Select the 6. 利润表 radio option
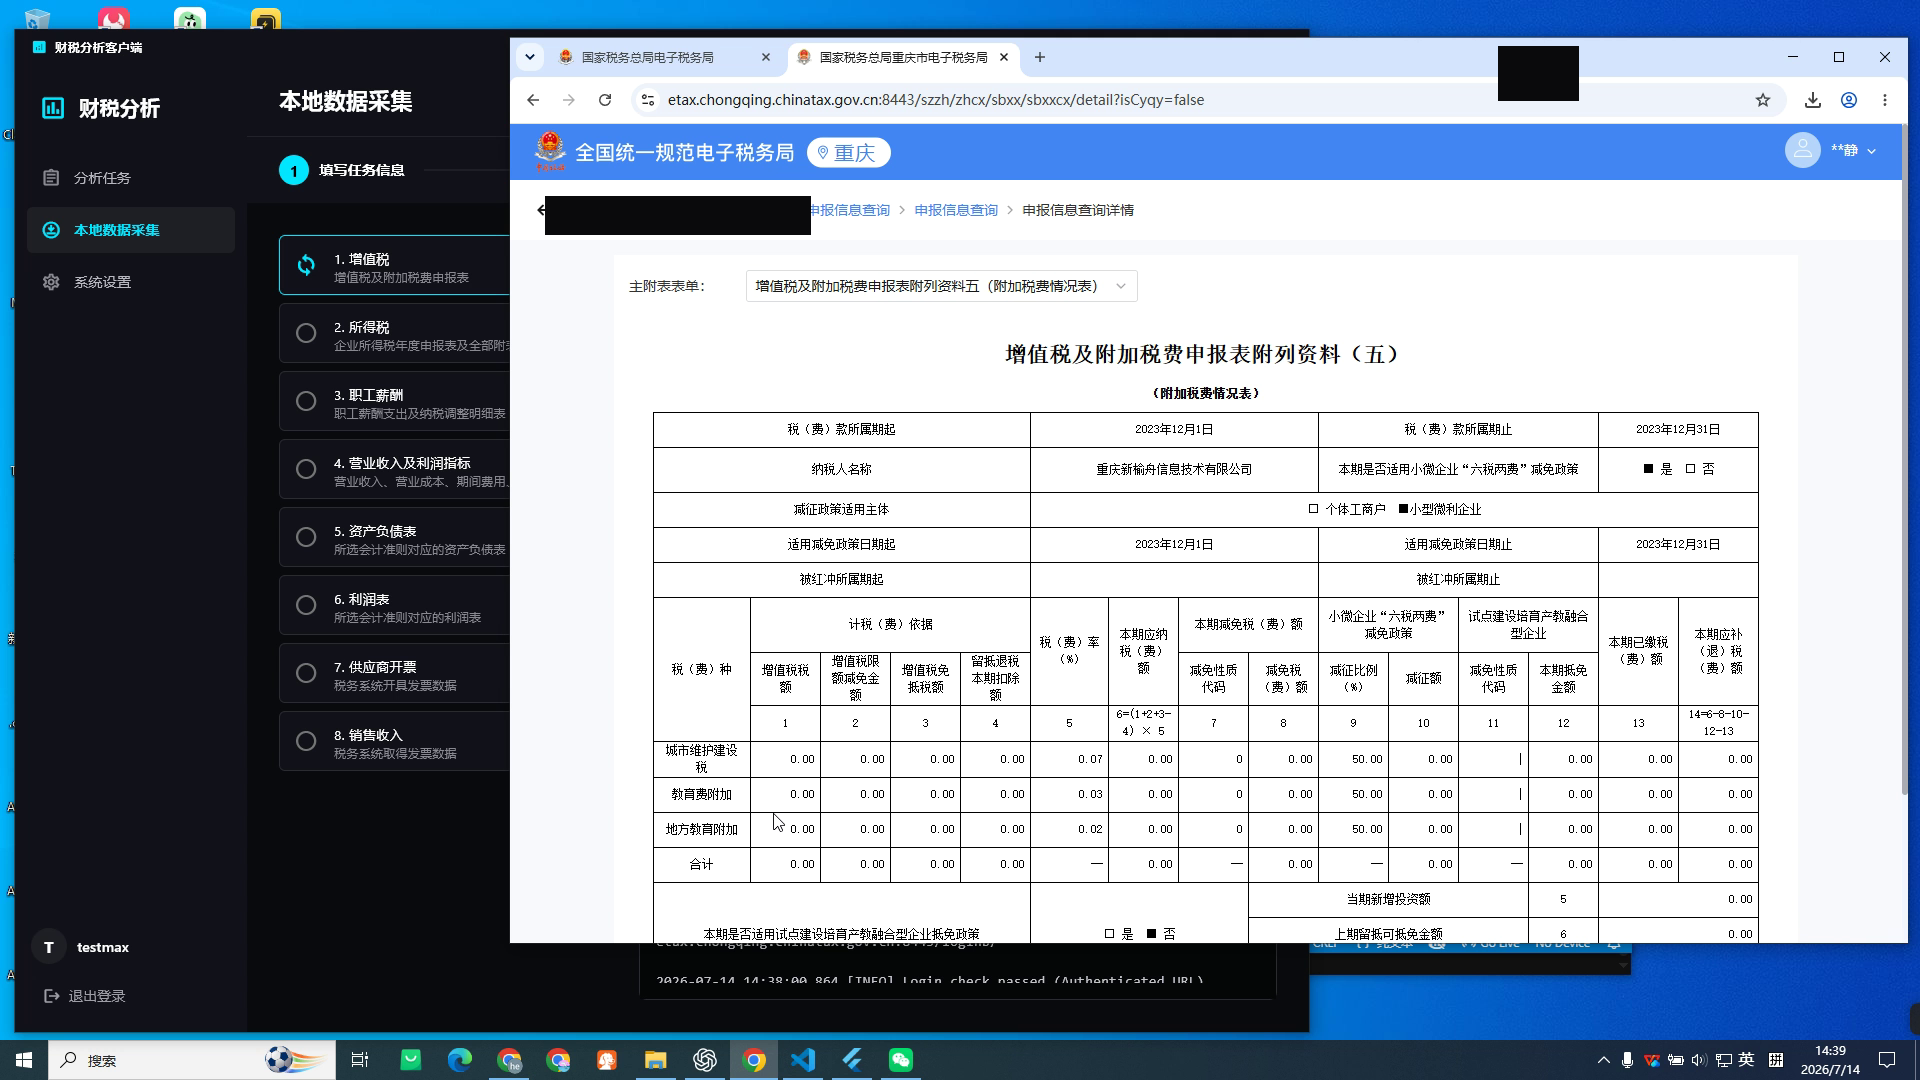This screenshot has height=1080, width=1920. coord(306,605)
